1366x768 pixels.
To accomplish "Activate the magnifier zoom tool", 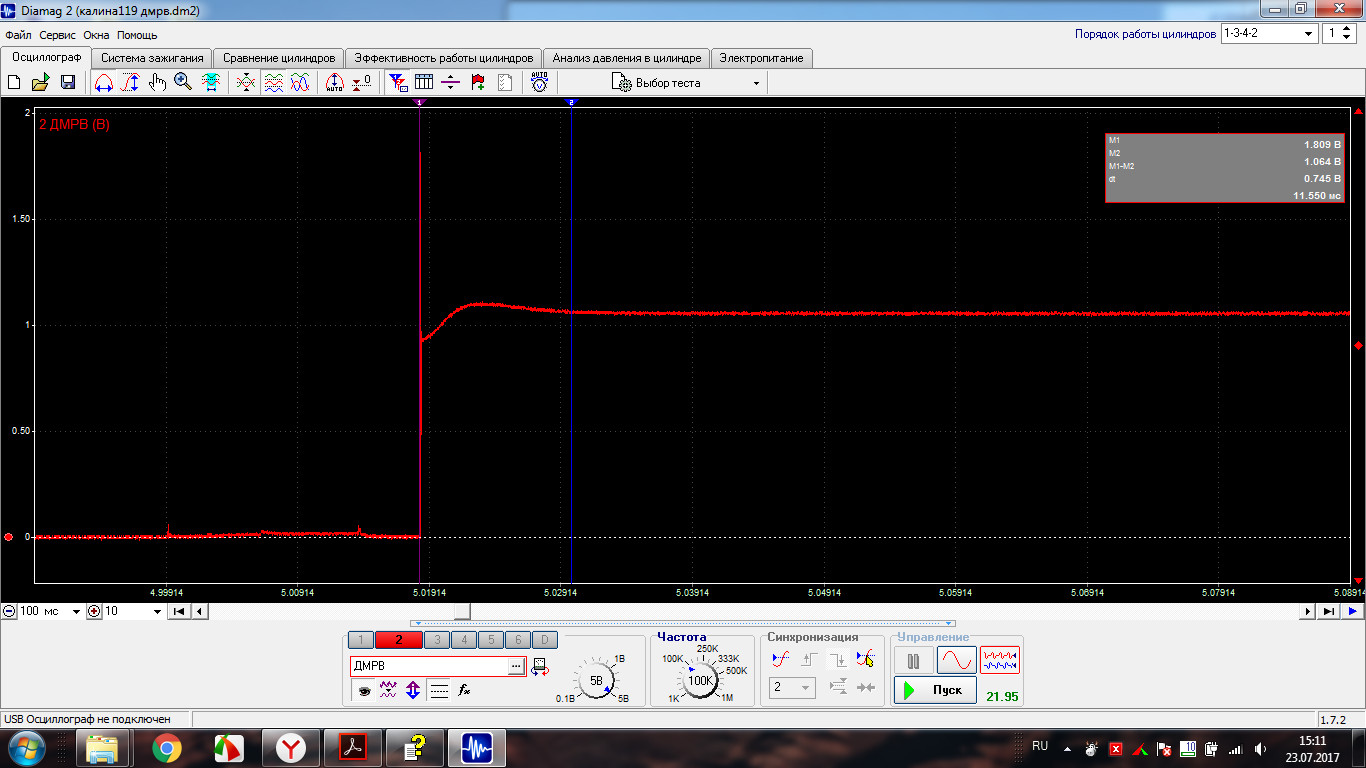I will 183,83.
